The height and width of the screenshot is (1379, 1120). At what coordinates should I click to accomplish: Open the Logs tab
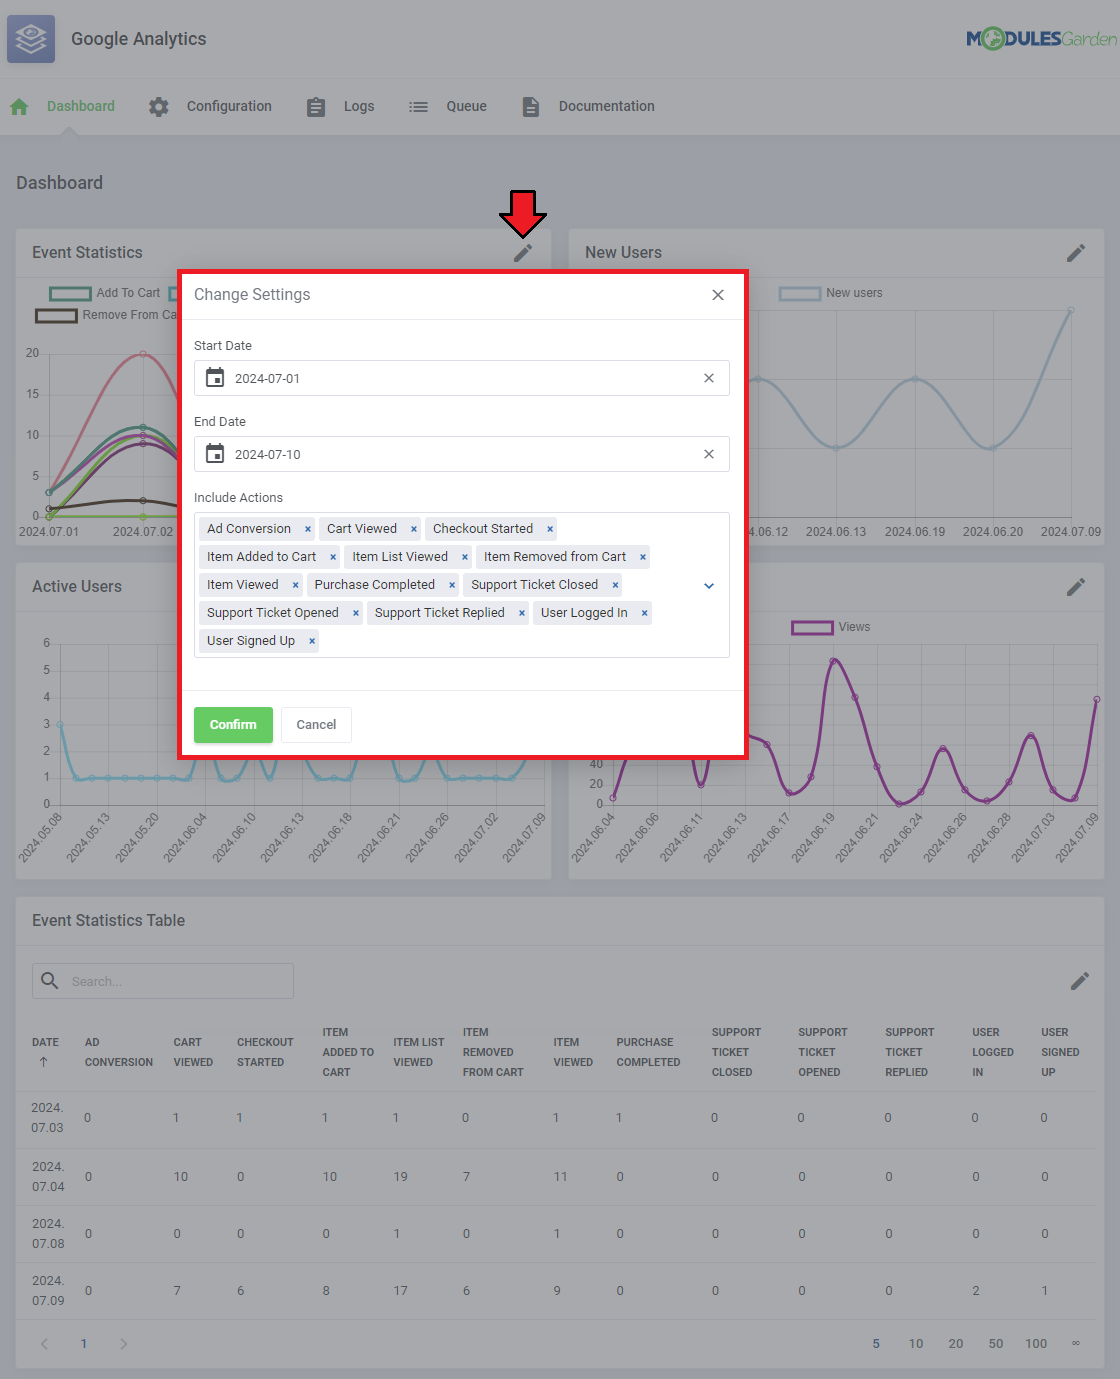359,107
